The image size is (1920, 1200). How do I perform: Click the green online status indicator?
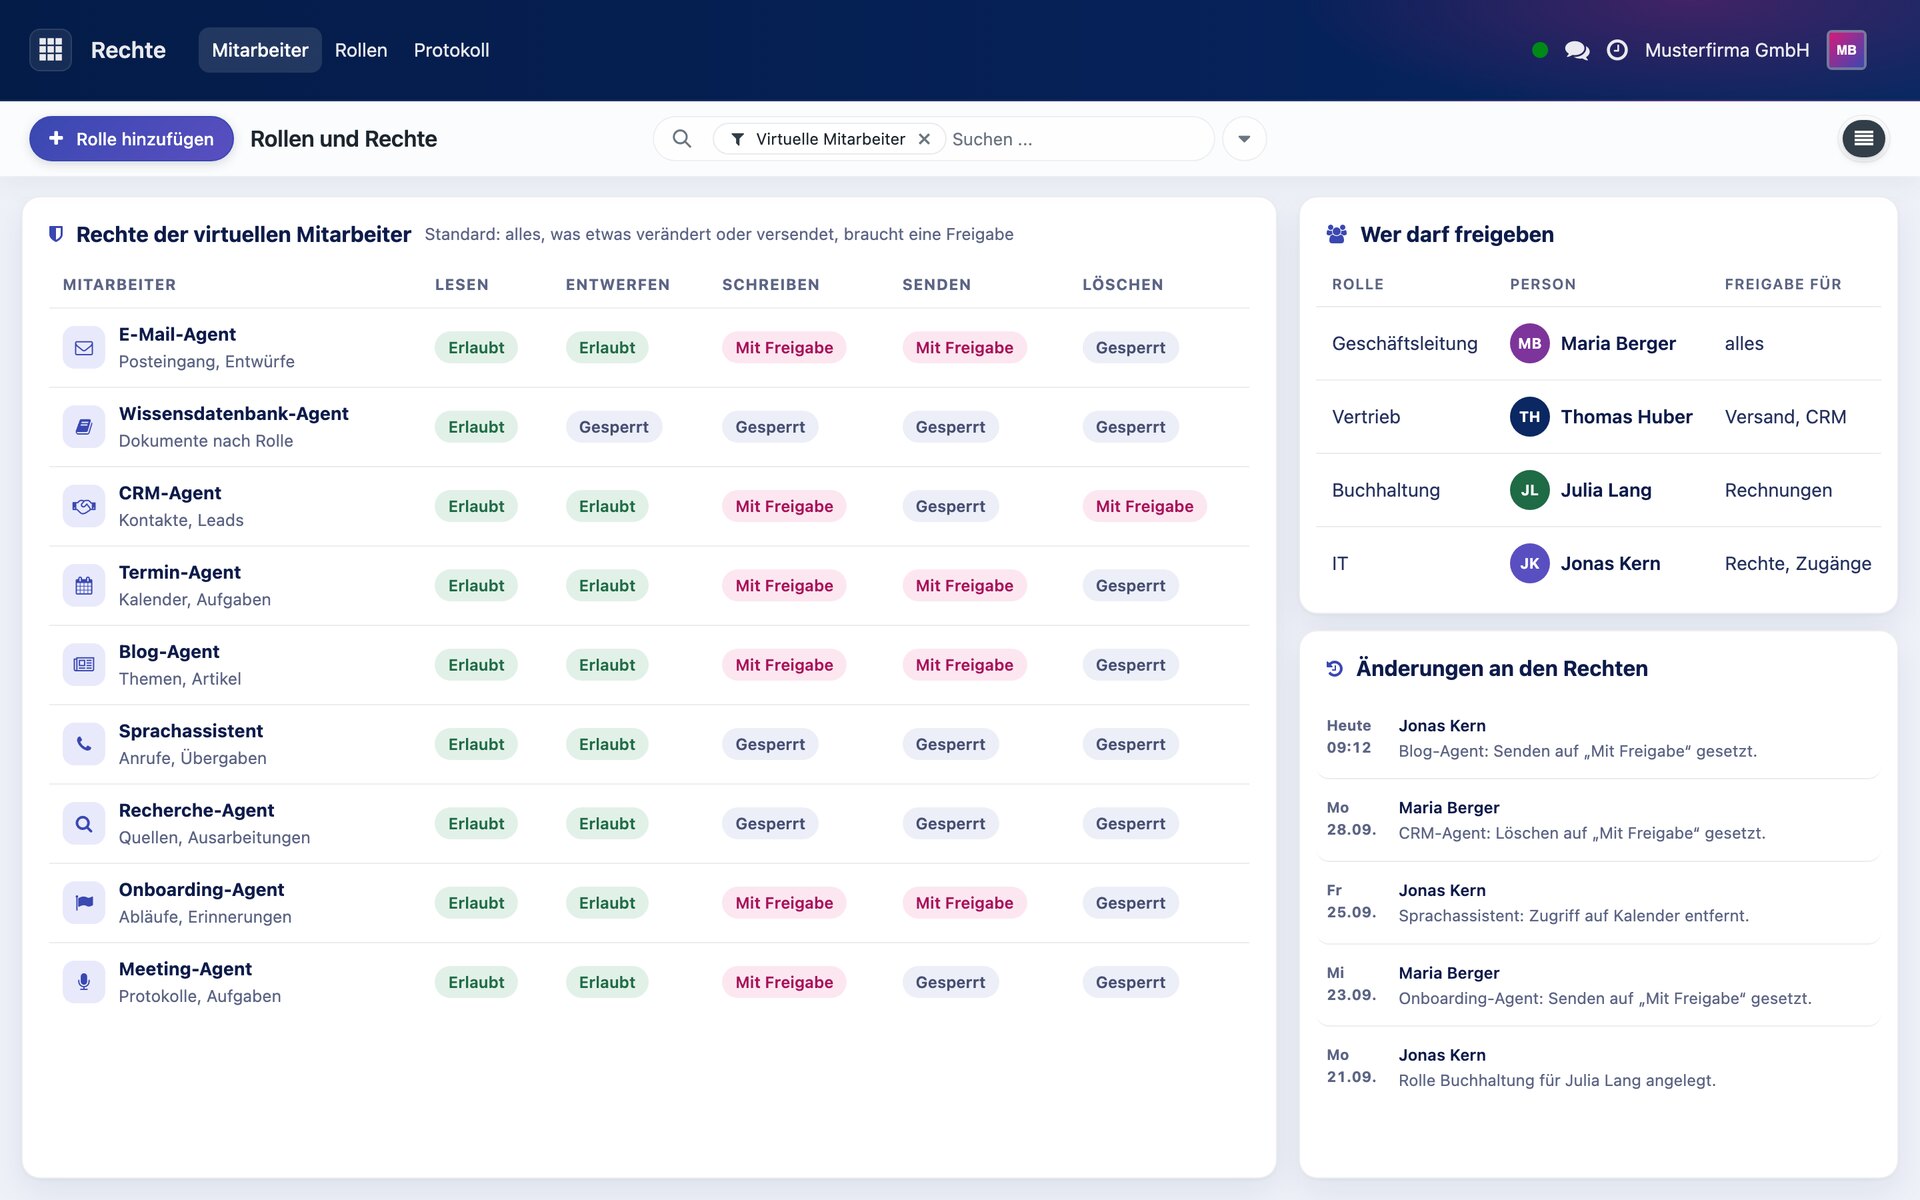(x=1540, y=50)
